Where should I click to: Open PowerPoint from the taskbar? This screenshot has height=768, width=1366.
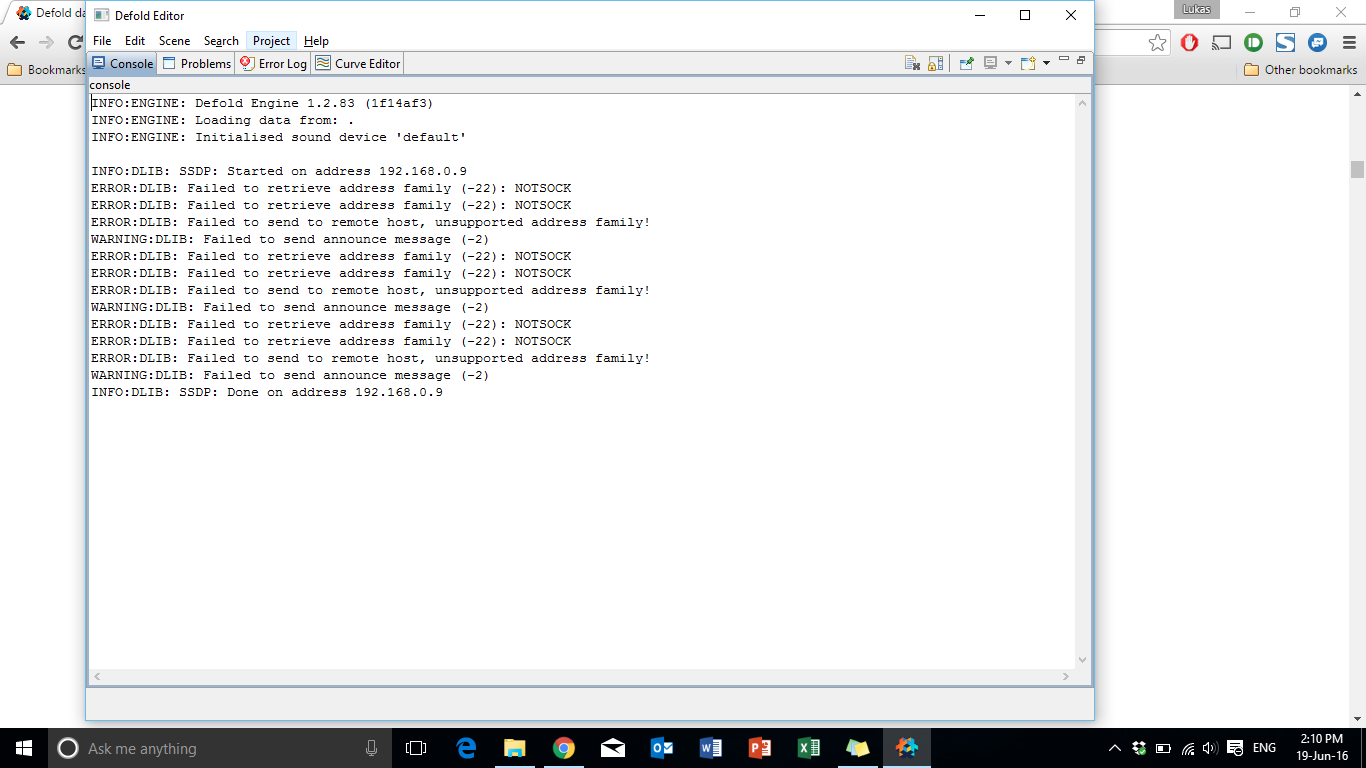[x=760, y=748]
